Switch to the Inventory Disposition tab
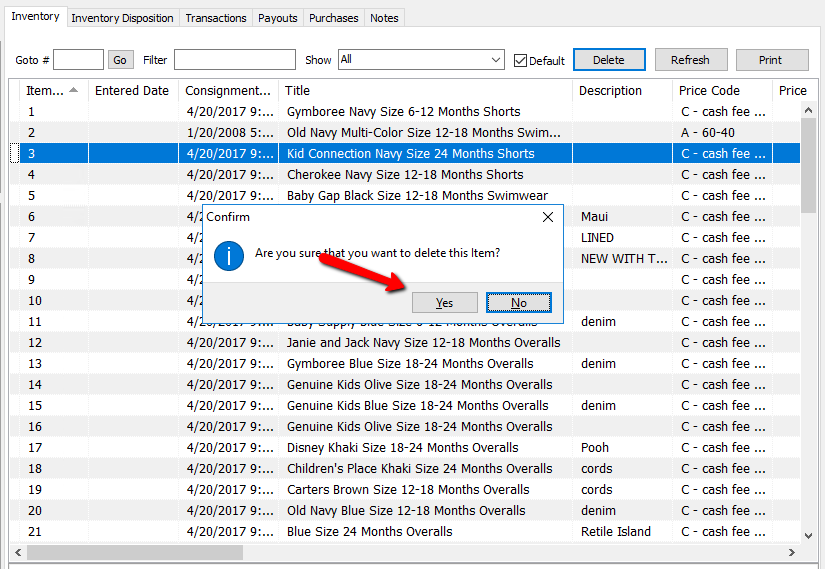Screen dimensions: 825x569 pos(123,18)
